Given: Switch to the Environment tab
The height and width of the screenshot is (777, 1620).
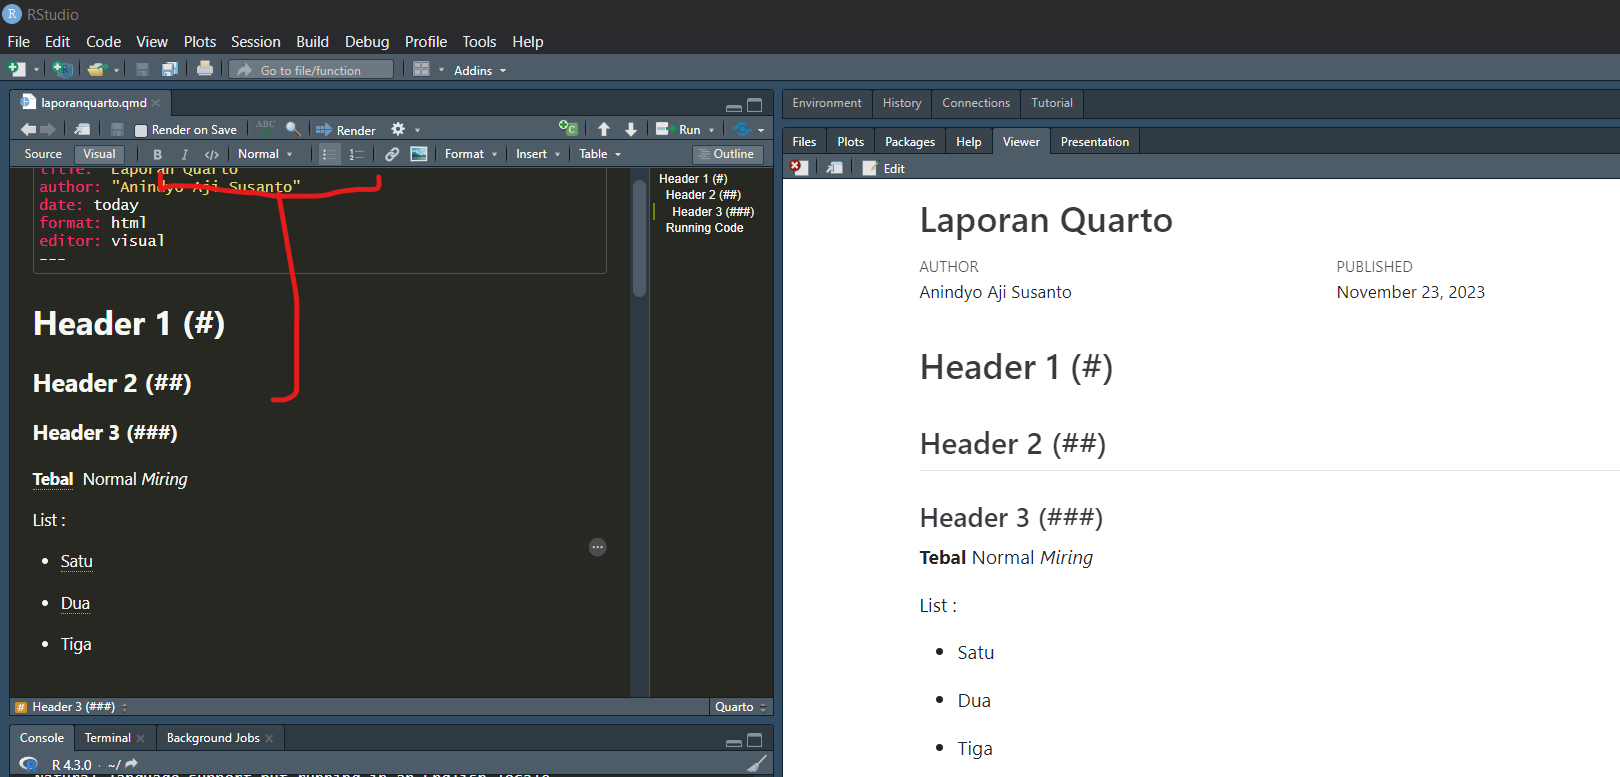Looking at the screenshot, I should pos(827,103).
